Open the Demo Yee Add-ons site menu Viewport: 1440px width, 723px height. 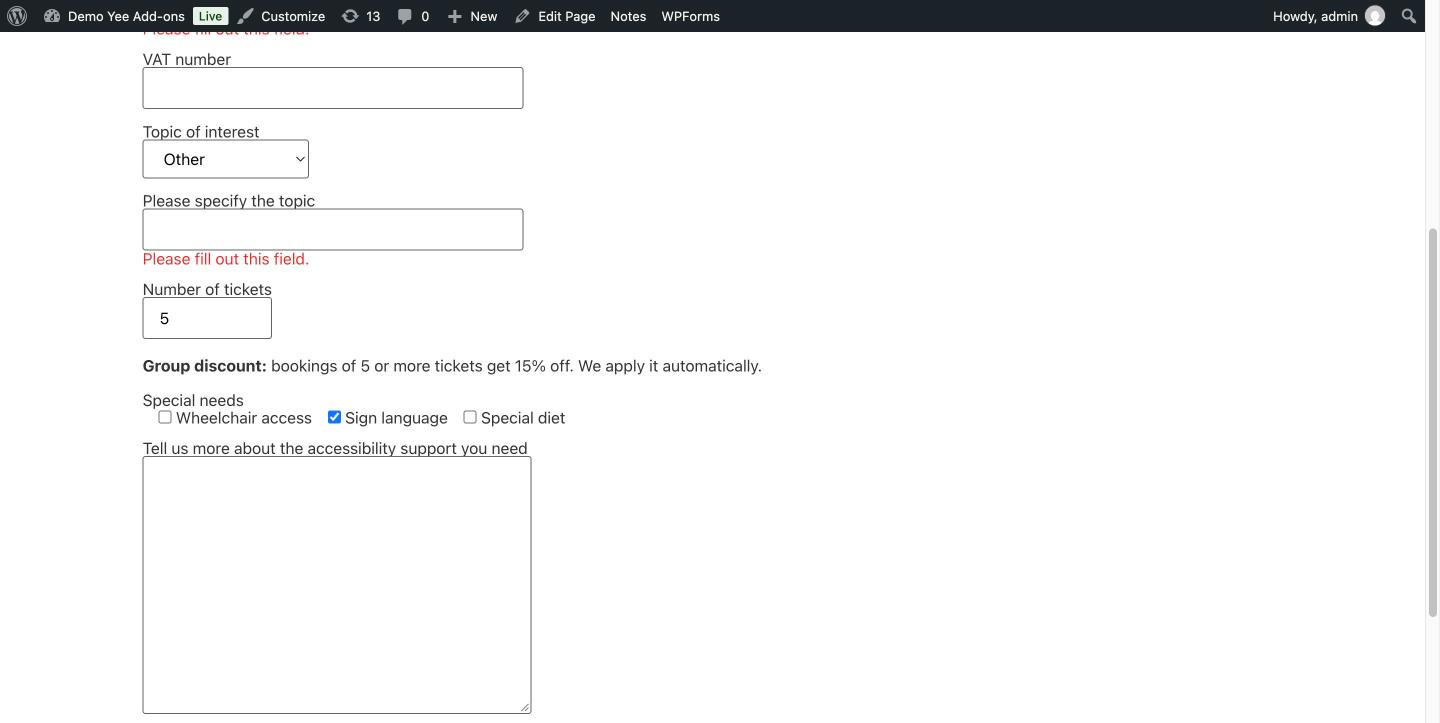[114, 16]
